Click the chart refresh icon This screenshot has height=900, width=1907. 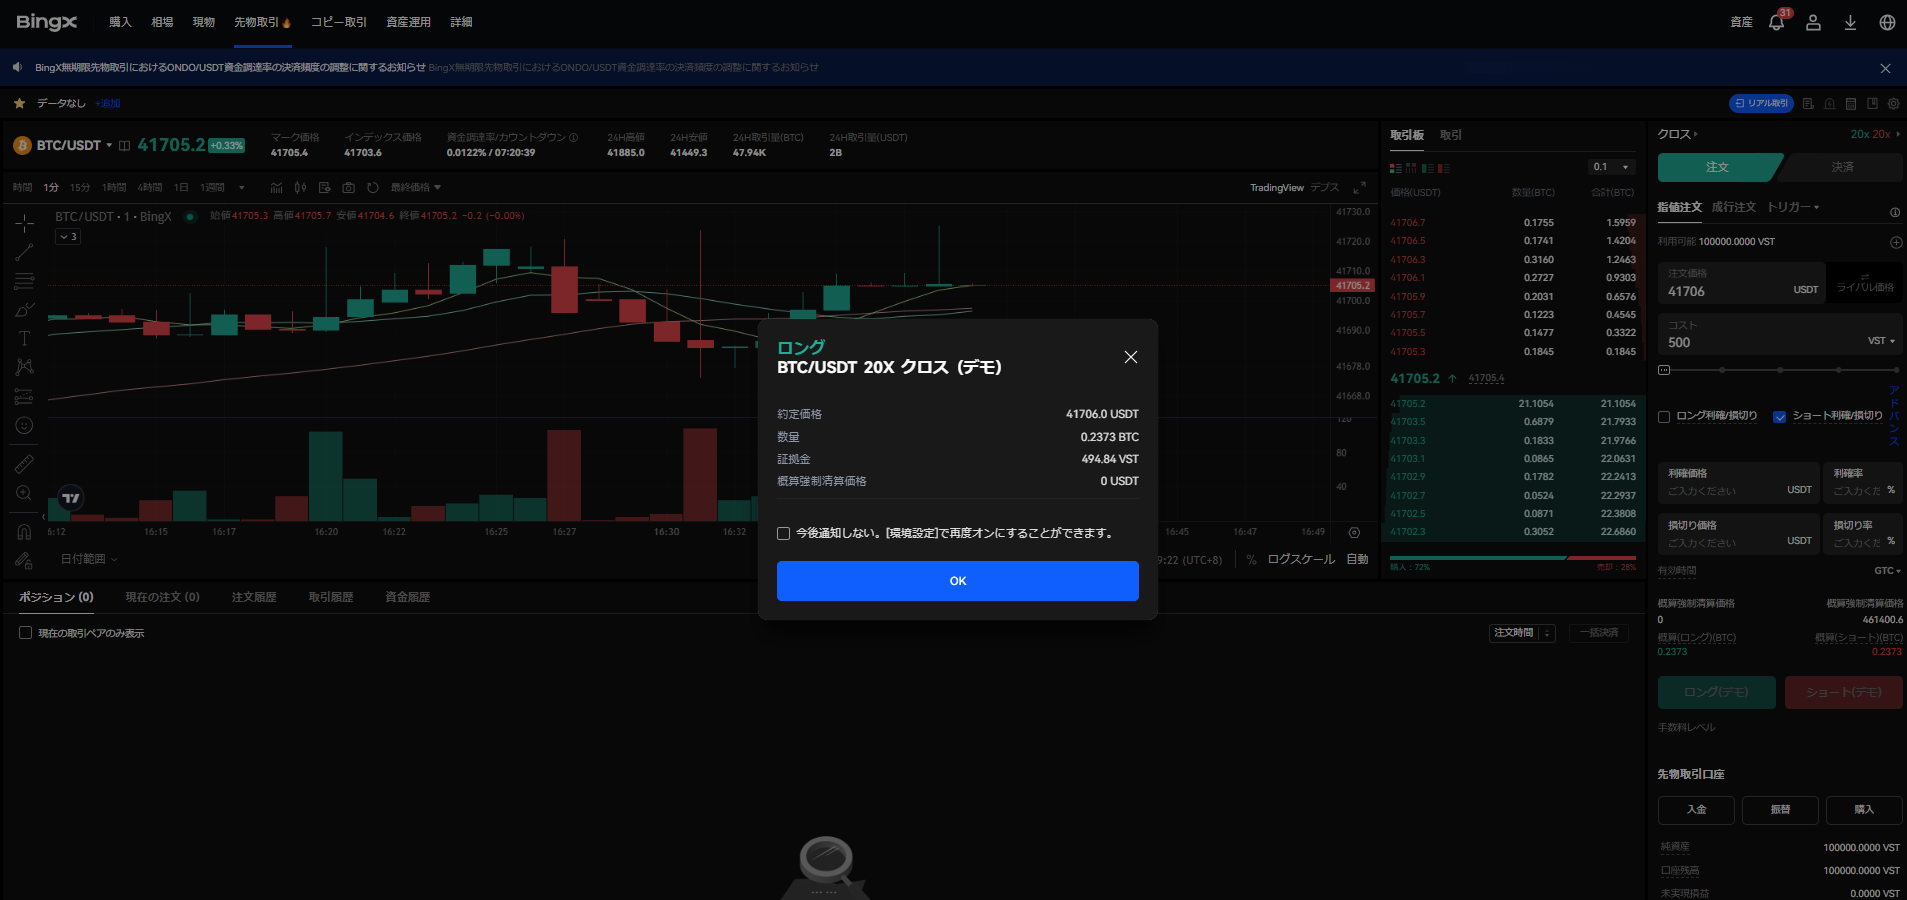tap(373, 188)
